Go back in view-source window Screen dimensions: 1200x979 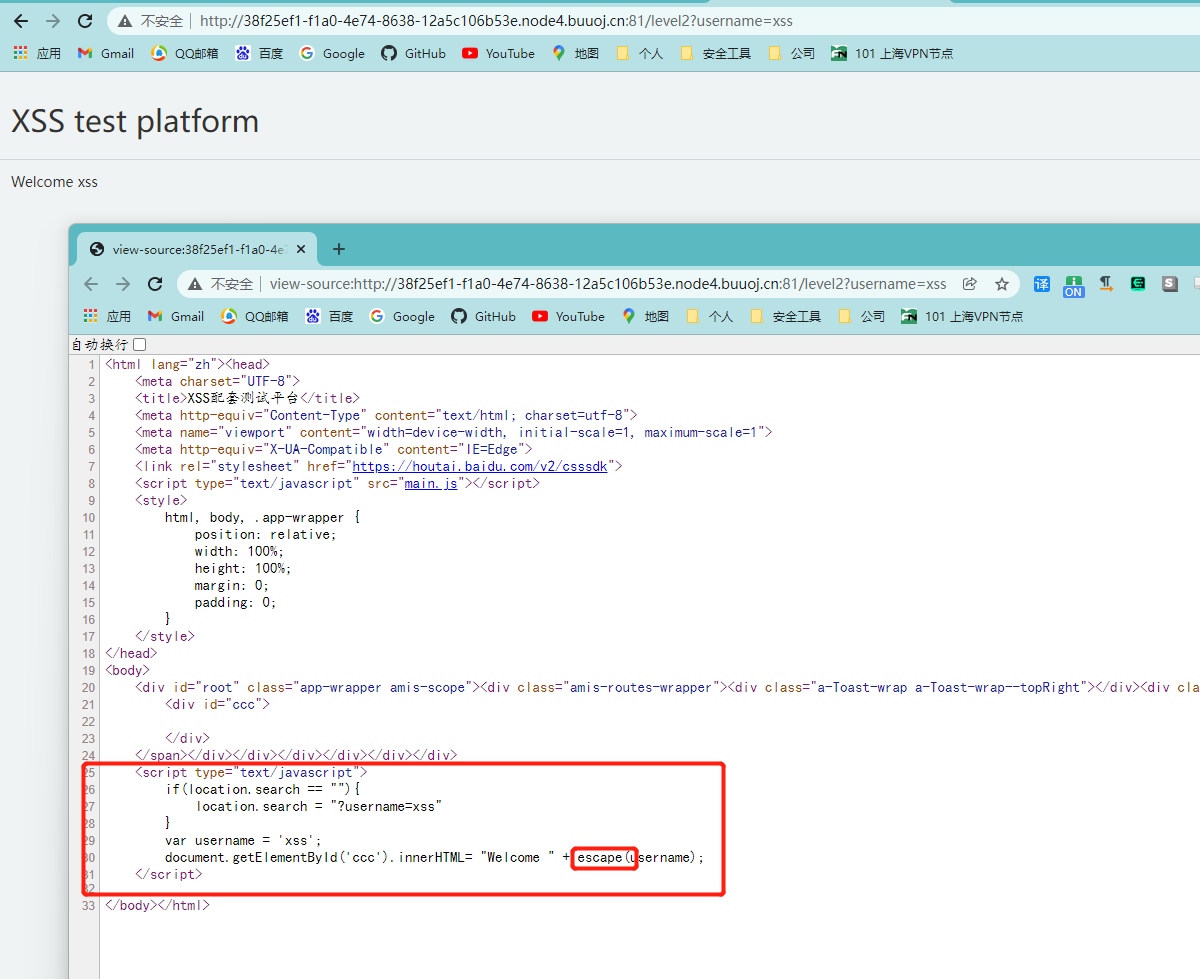91,284
